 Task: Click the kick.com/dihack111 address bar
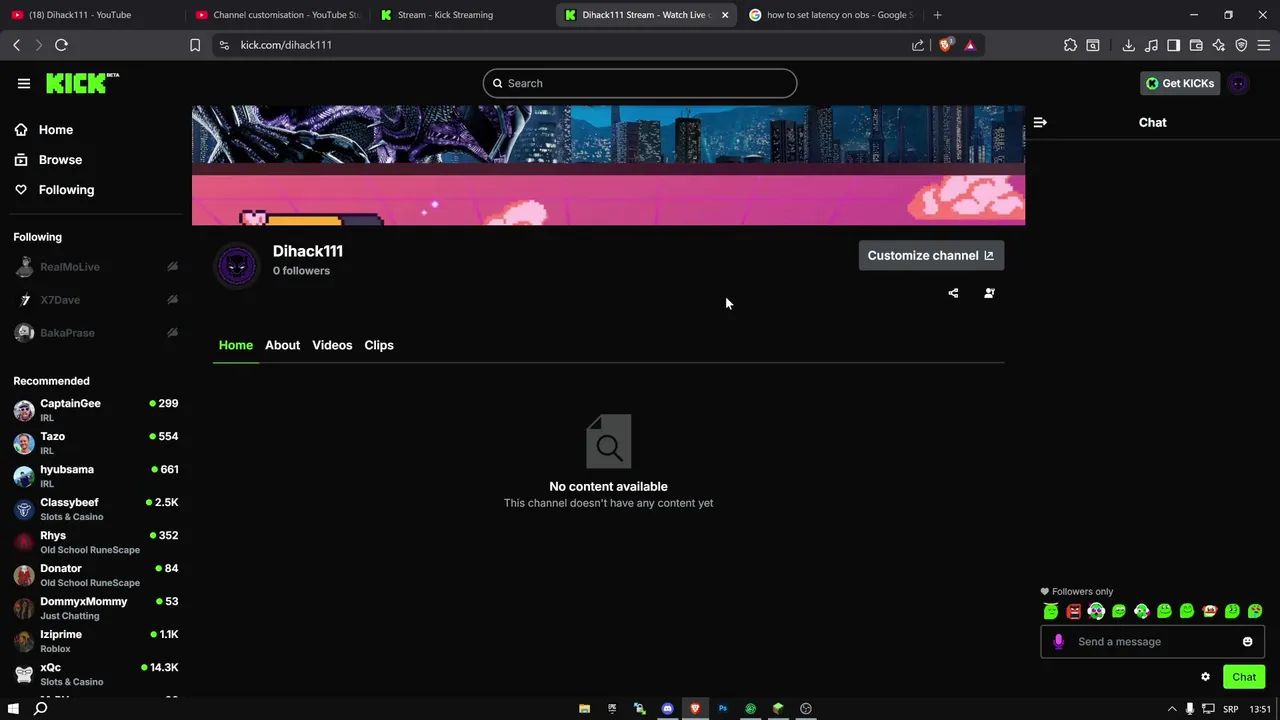click(560, 45)
